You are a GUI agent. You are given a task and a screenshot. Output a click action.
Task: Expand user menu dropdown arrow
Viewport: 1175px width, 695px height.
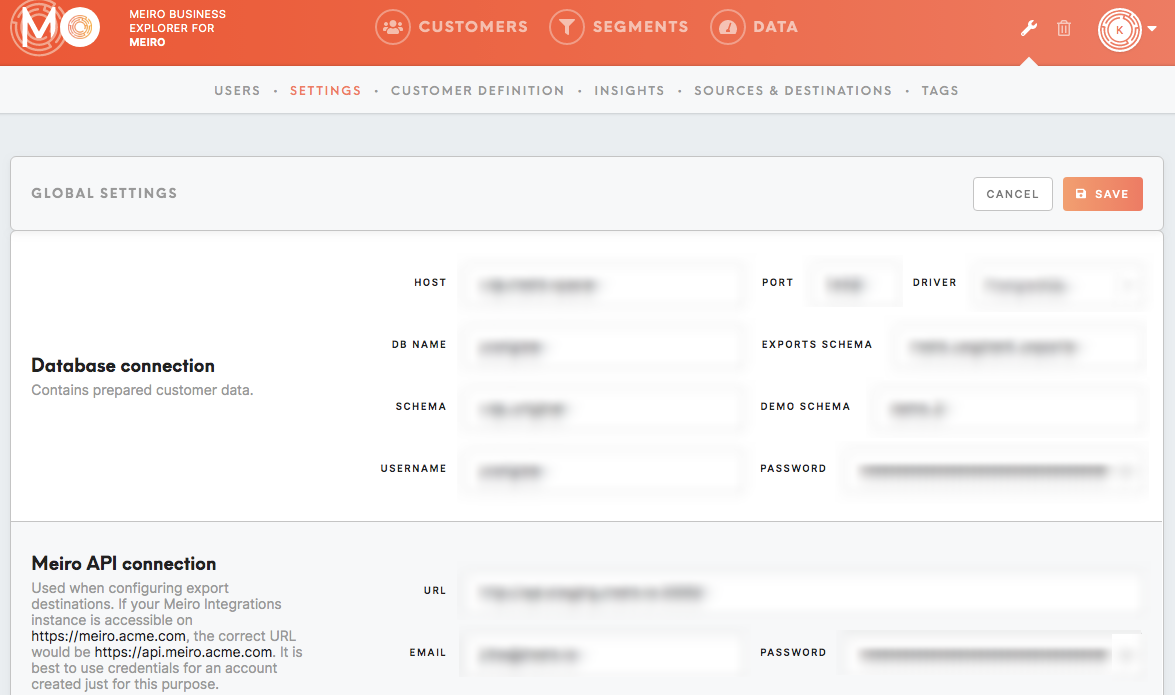tap(1152, 28)
